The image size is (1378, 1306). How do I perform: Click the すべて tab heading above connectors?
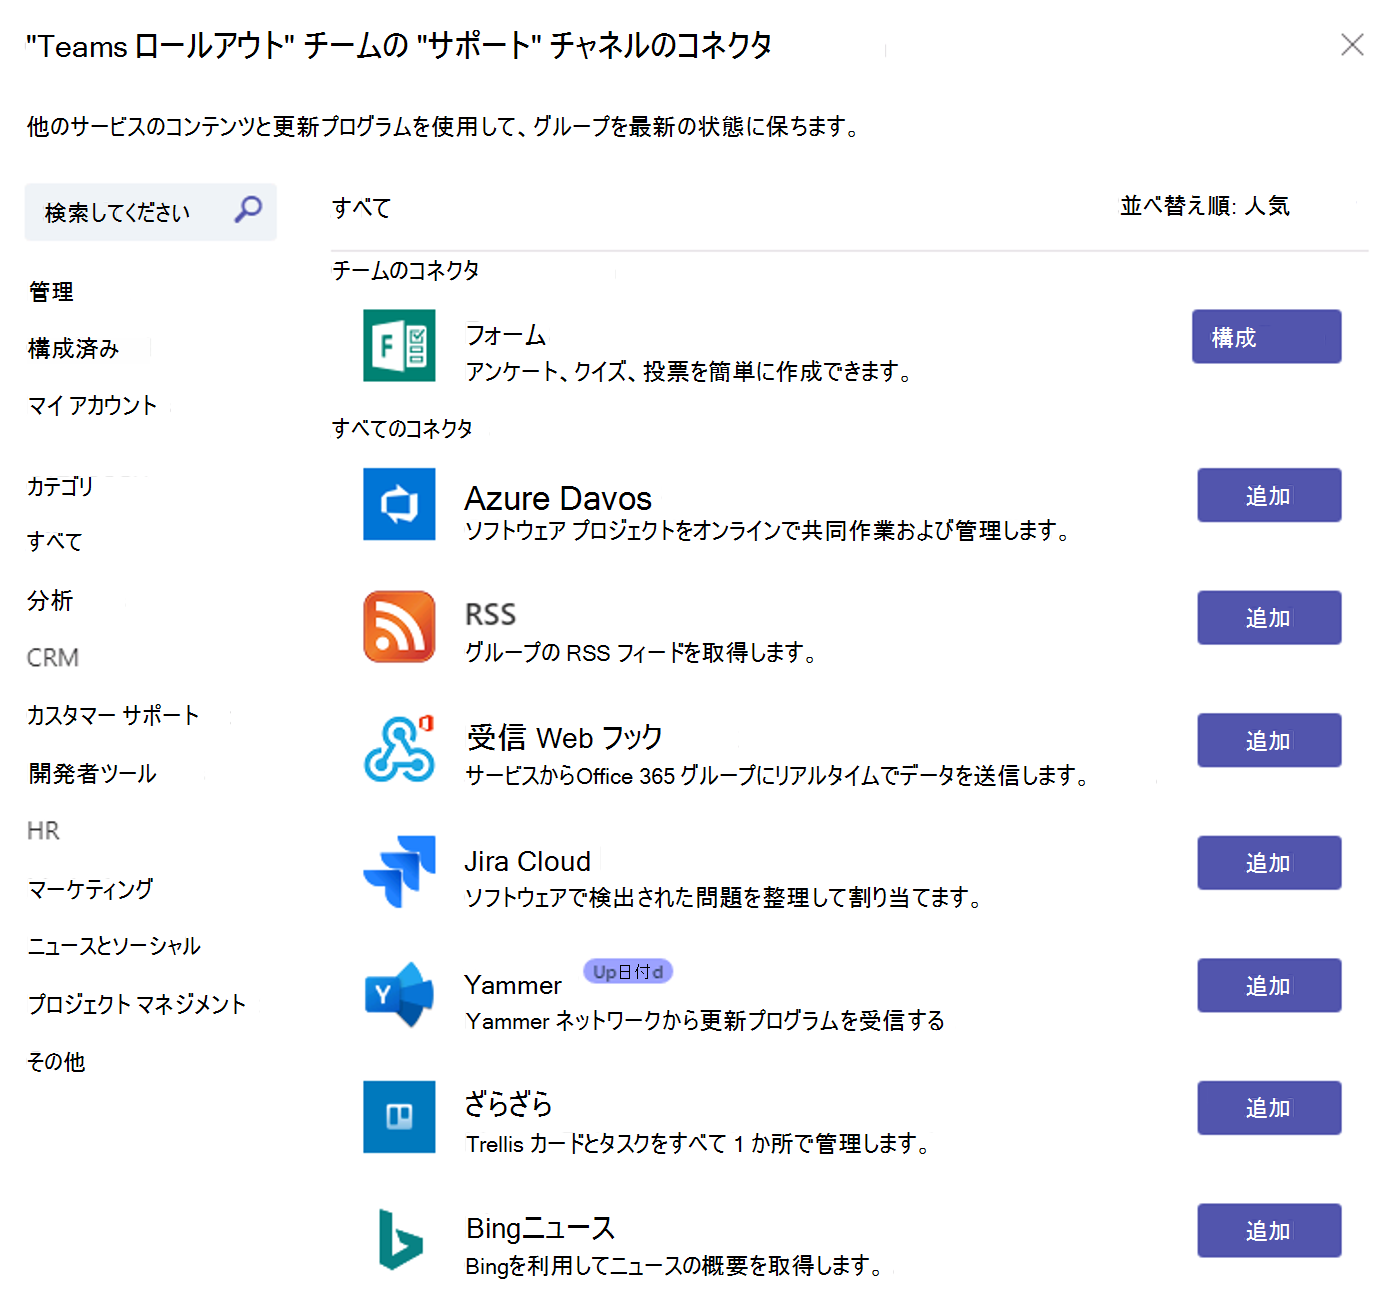point(361,208)
